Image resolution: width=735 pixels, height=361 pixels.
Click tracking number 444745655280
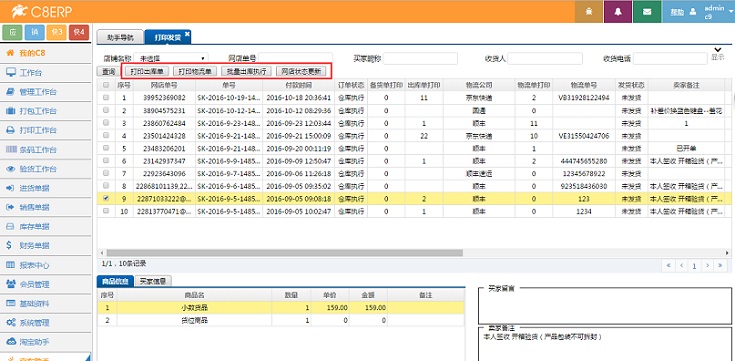point(584,161)
